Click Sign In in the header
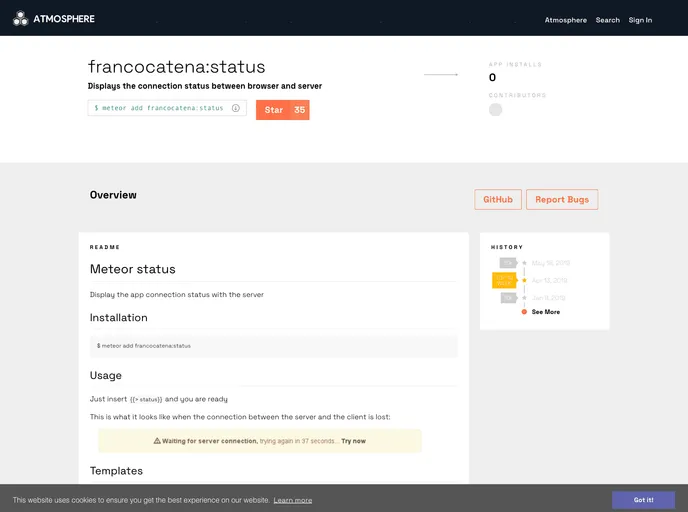Screen dimensions: 688x512 point(640,20)
